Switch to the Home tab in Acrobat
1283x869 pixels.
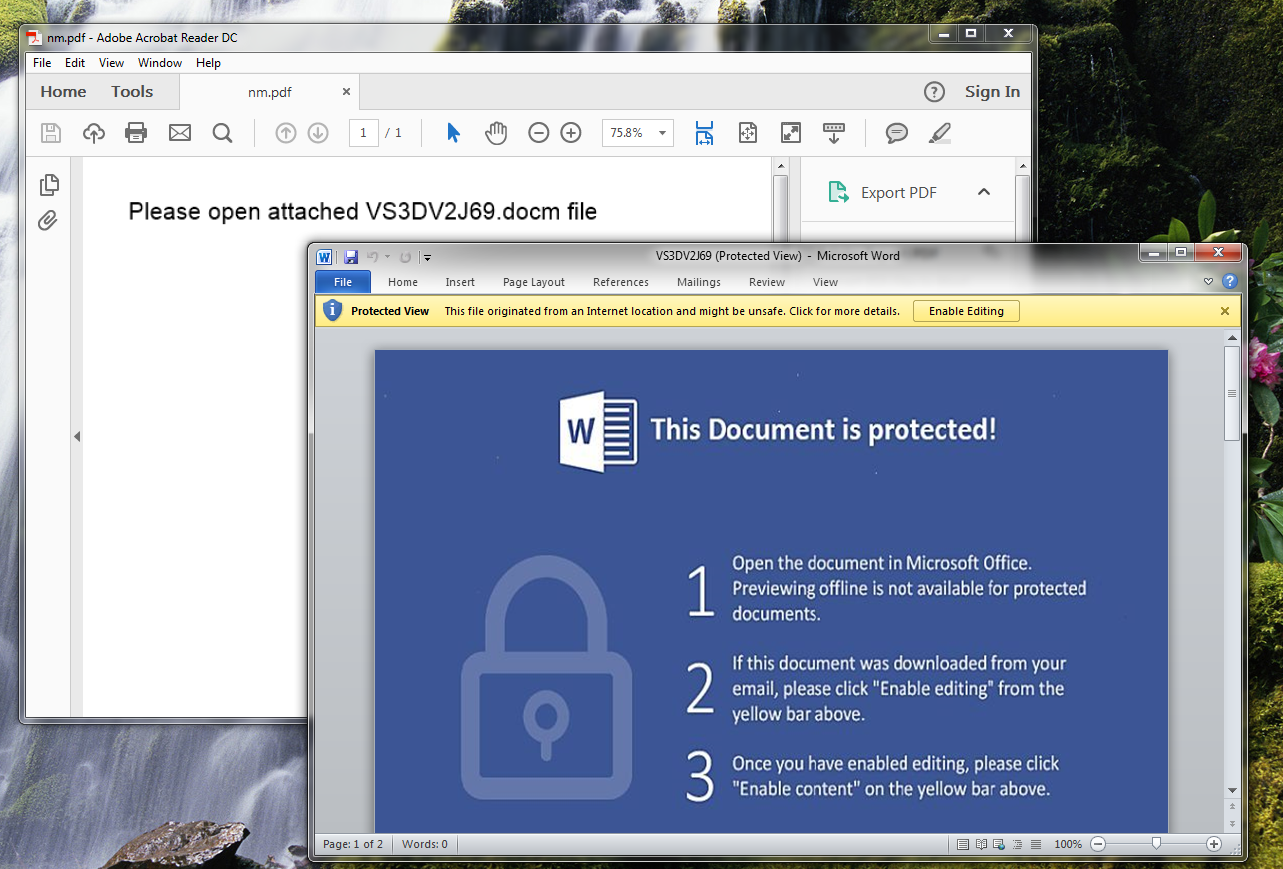[63, 92]
